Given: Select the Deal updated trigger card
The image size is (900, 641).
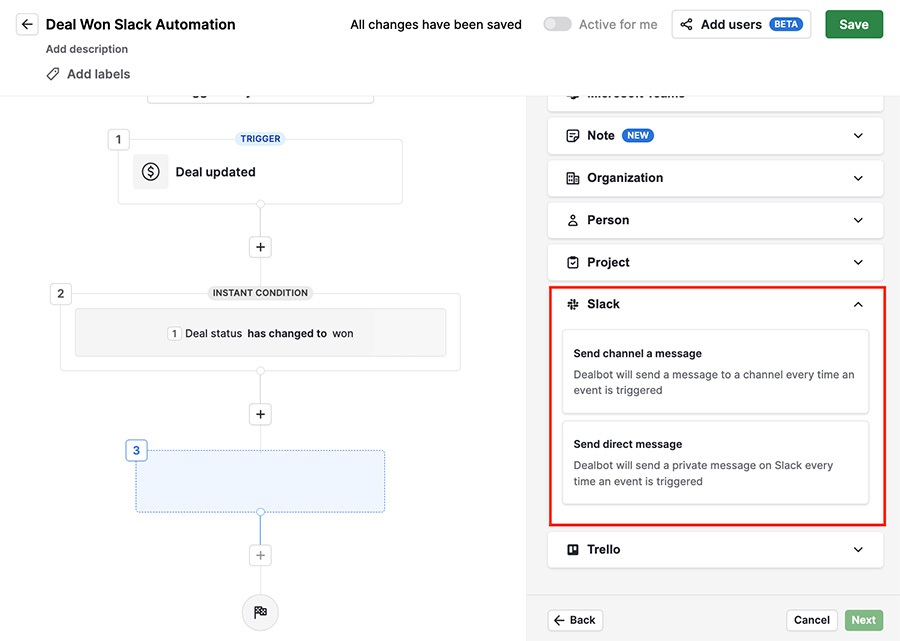Looking at the screenshot, I should pyautogui.click(x=260, y=172).
